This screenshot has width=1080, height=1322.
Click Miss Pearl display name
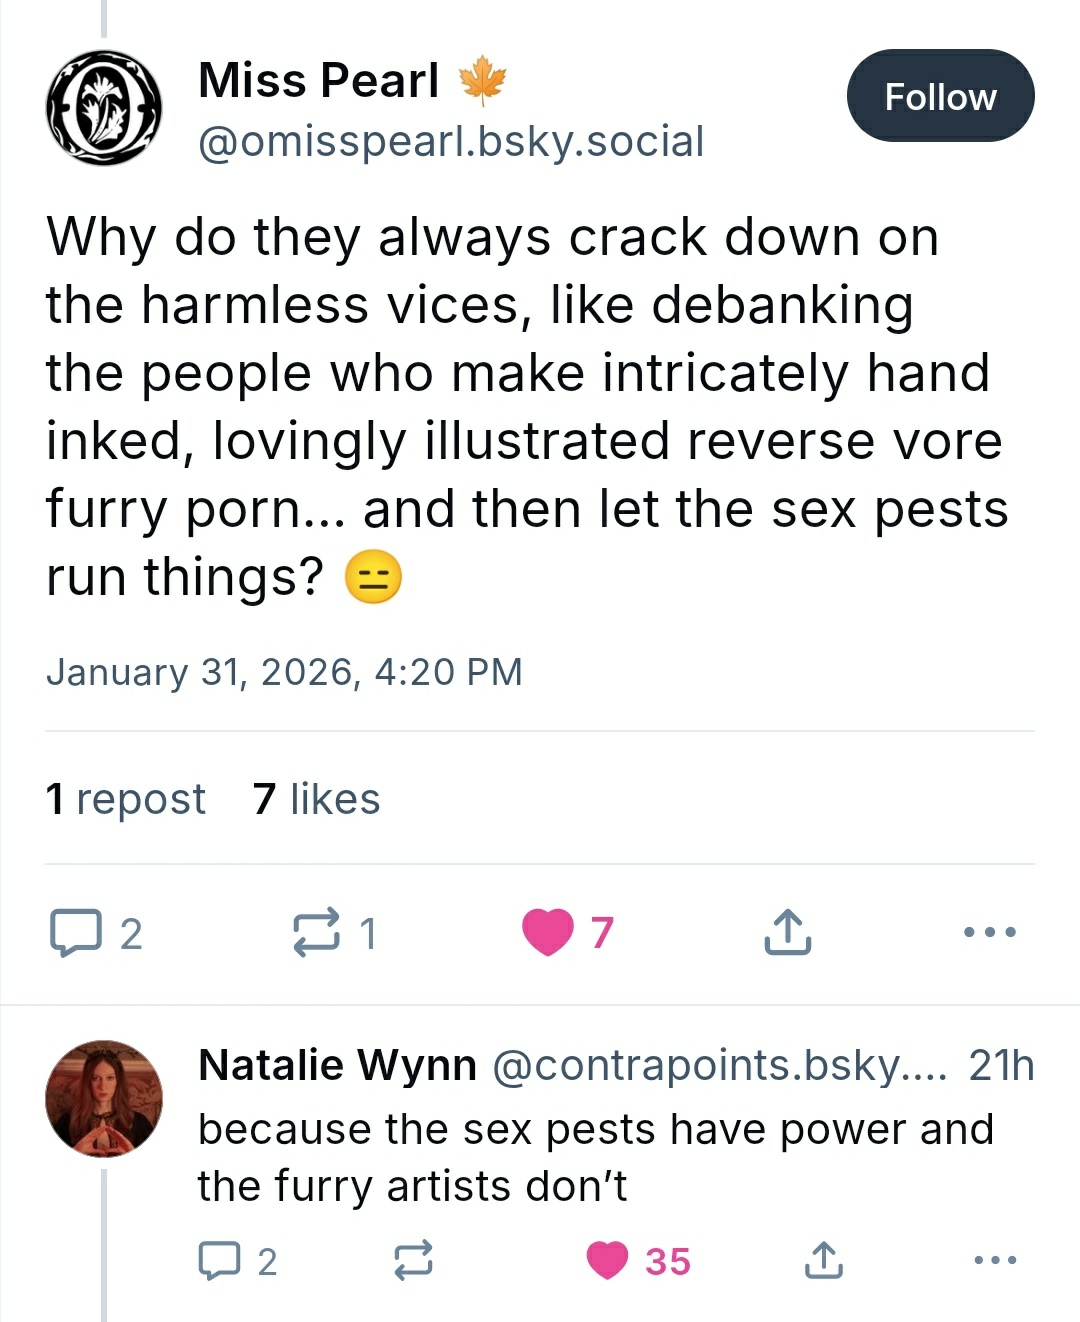[319, 80]
